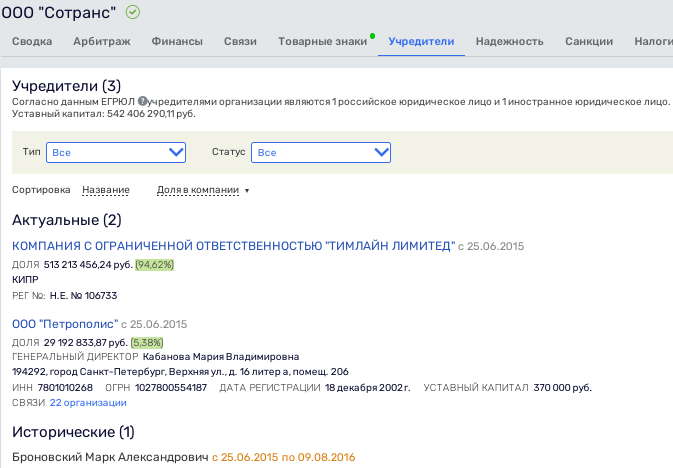Click the green dot indicator on Товарные знаки
The image size is (673, 468).
[372, 36]
